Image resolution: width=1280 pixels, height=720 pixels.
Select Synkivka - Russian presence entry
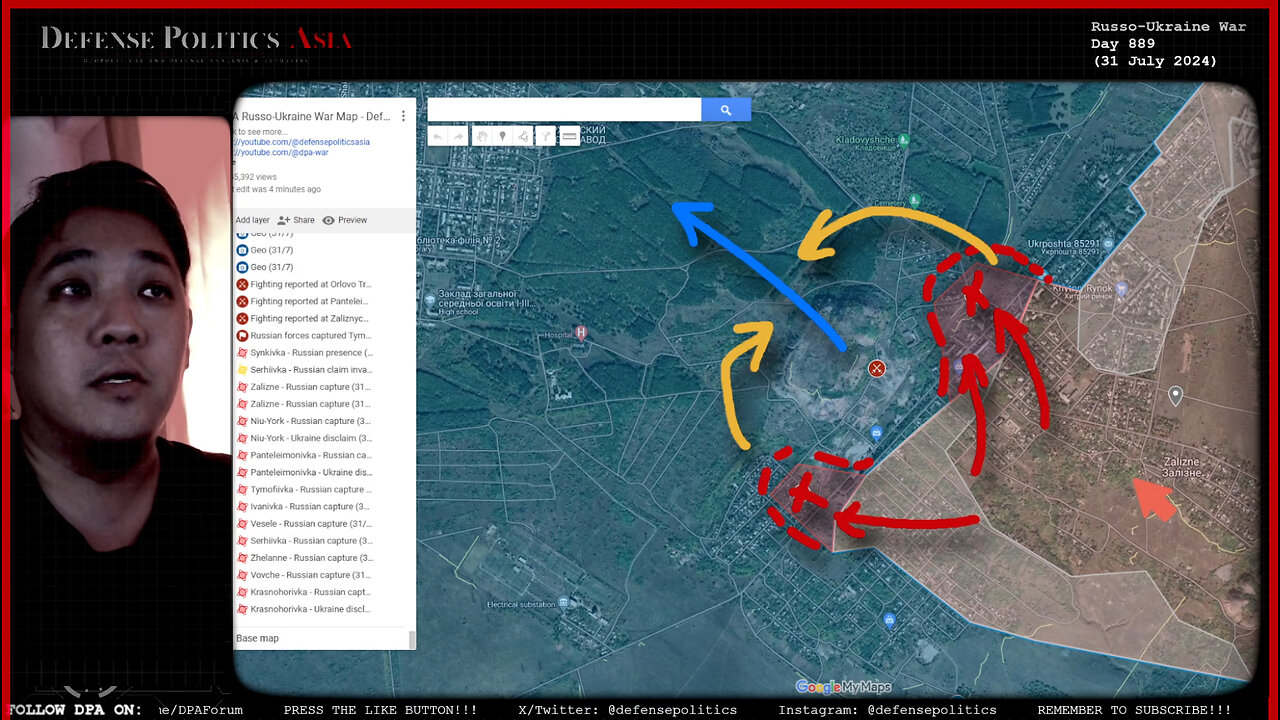pyautogui.click(x=305, y=352)
